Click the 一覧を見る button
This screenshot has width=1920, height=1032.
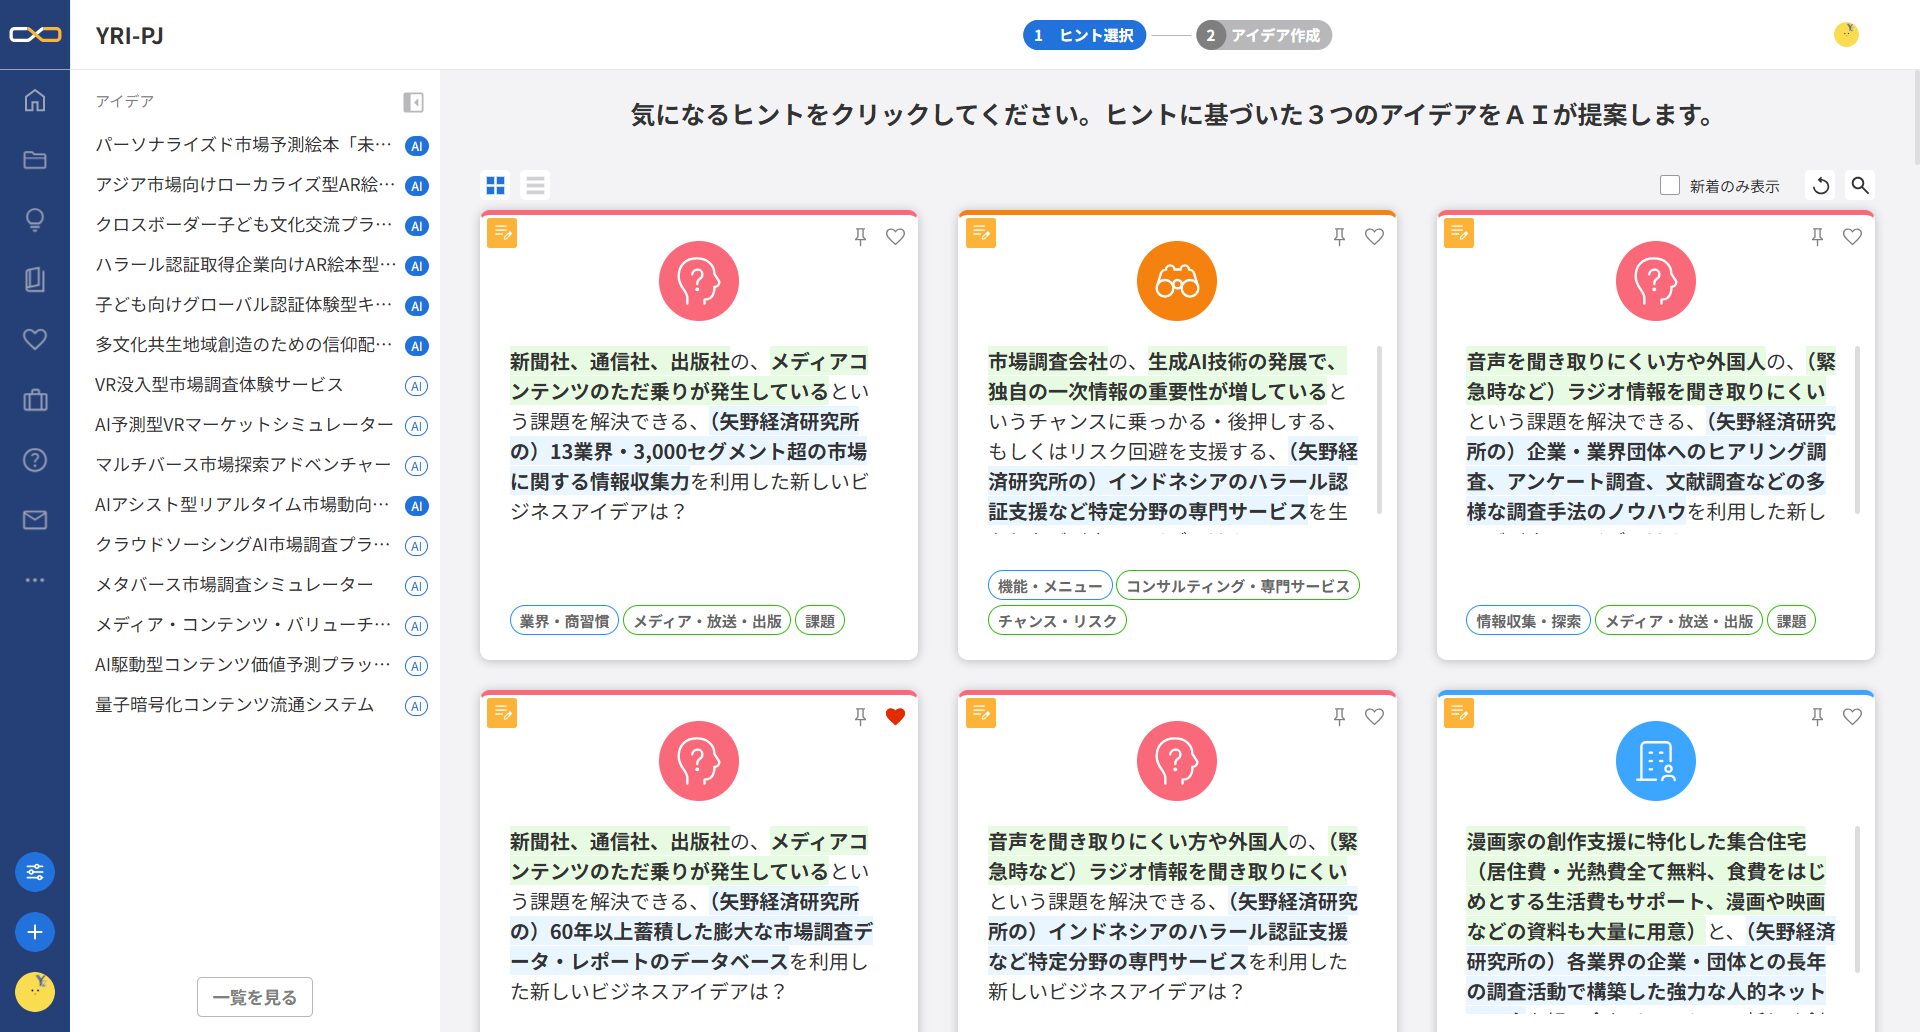click(x=255, y=997)
